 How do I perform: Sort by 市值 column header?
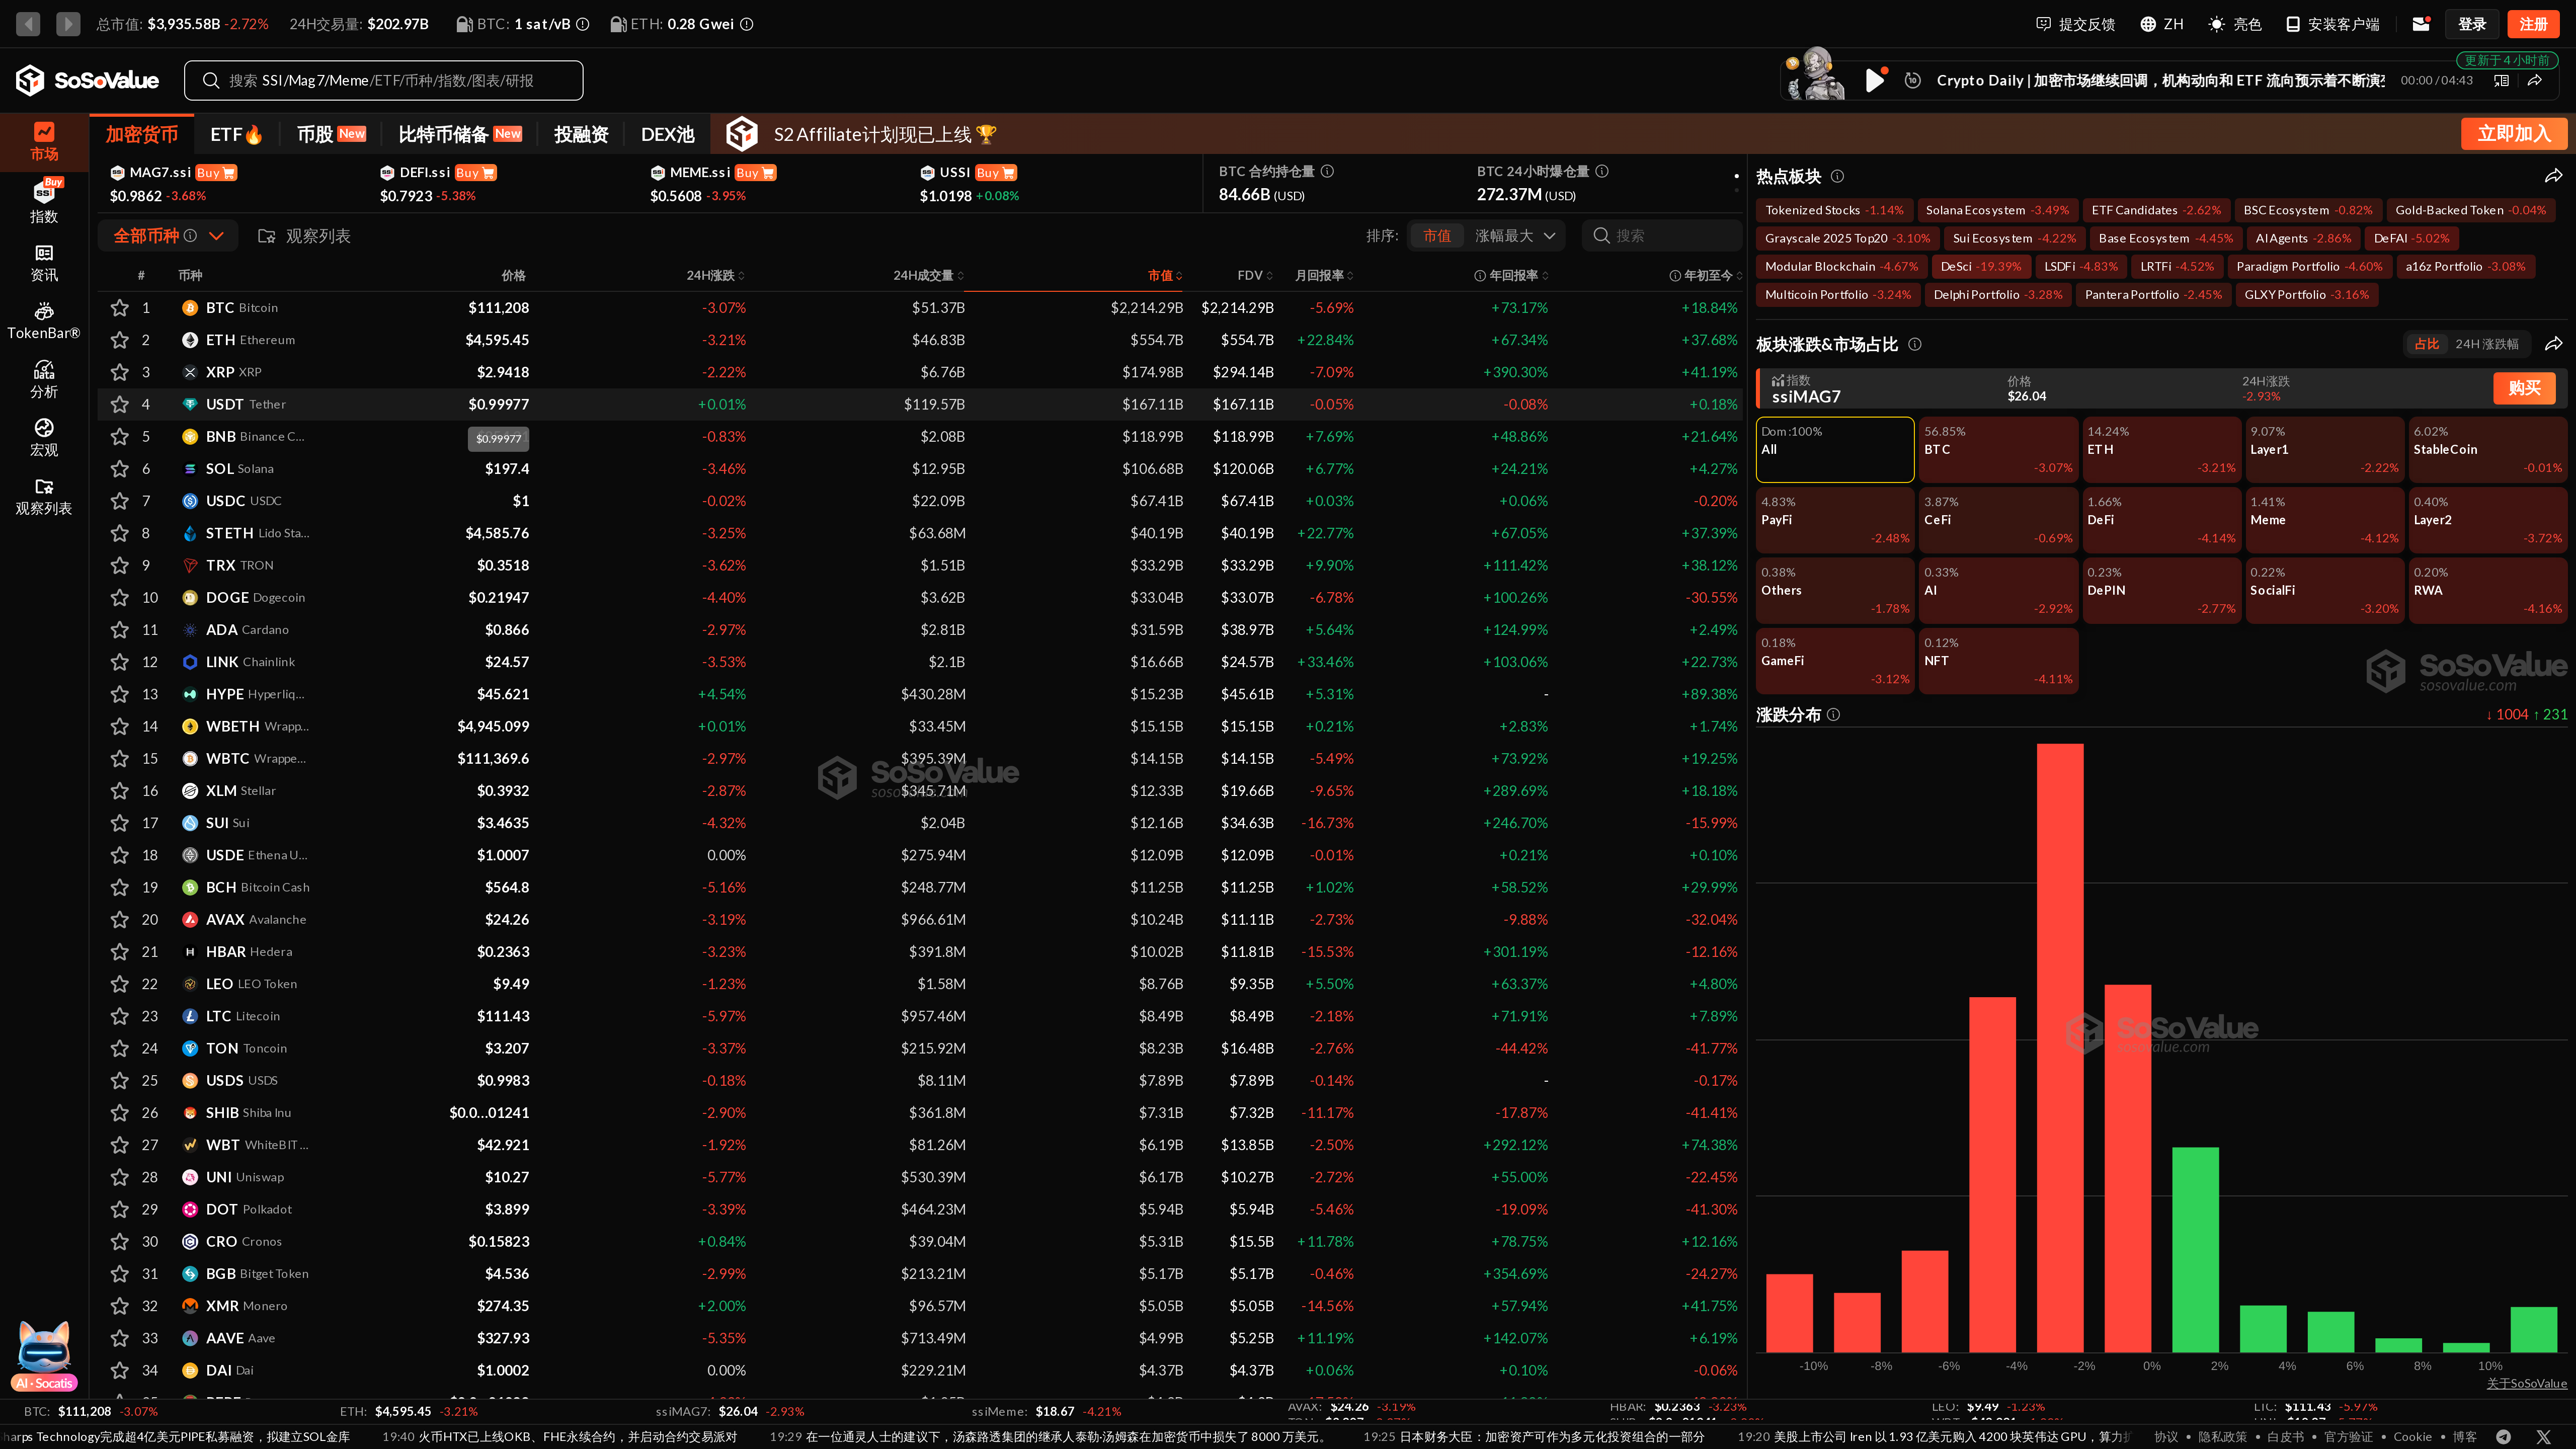point(1165,275)
